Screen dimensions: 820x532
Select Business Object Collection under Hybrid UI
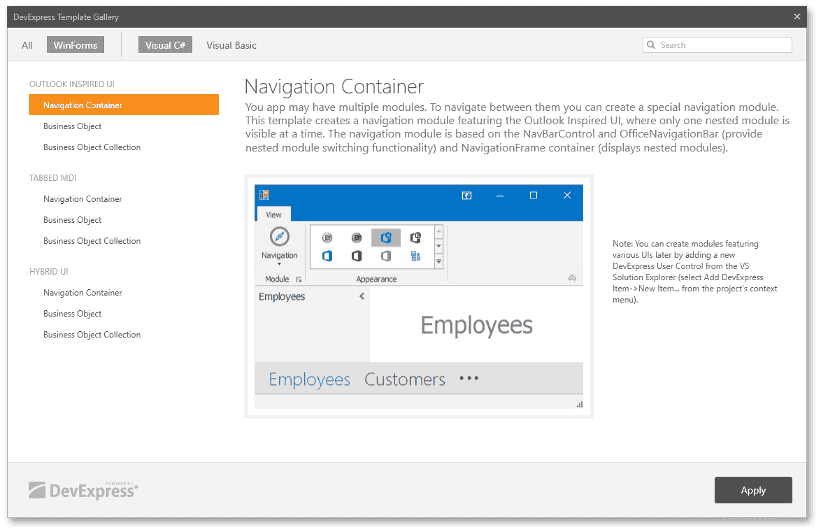[92, 334]
